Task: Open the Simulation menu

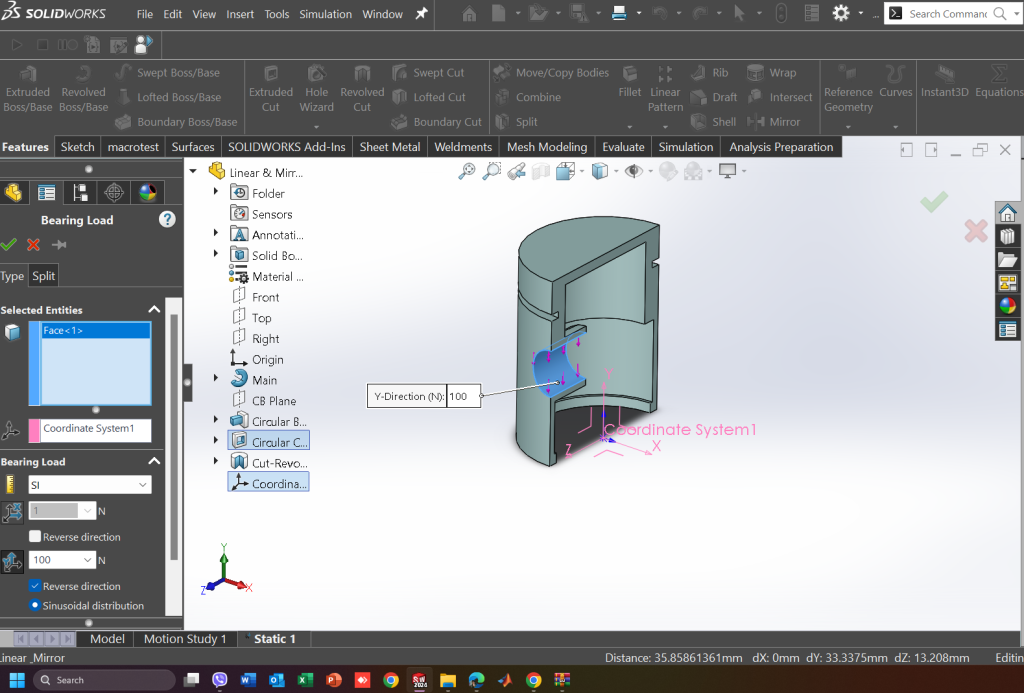Action: click(x=325, y=14)
